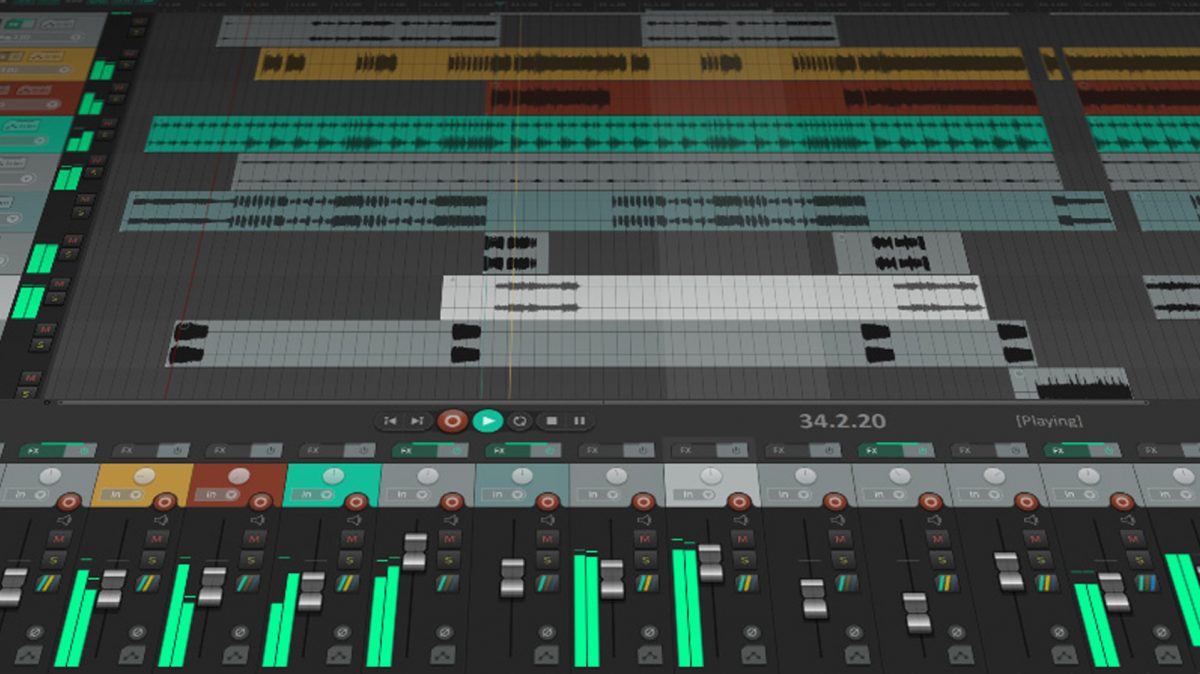Click the pan knob on the teal mixer channel

[333, 473]
